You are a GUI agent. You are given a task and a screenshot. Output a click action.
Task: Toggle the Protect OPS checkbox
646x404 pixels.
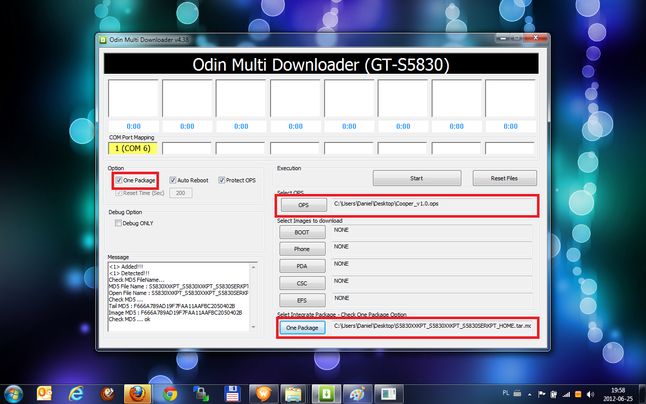coord(221,180)
